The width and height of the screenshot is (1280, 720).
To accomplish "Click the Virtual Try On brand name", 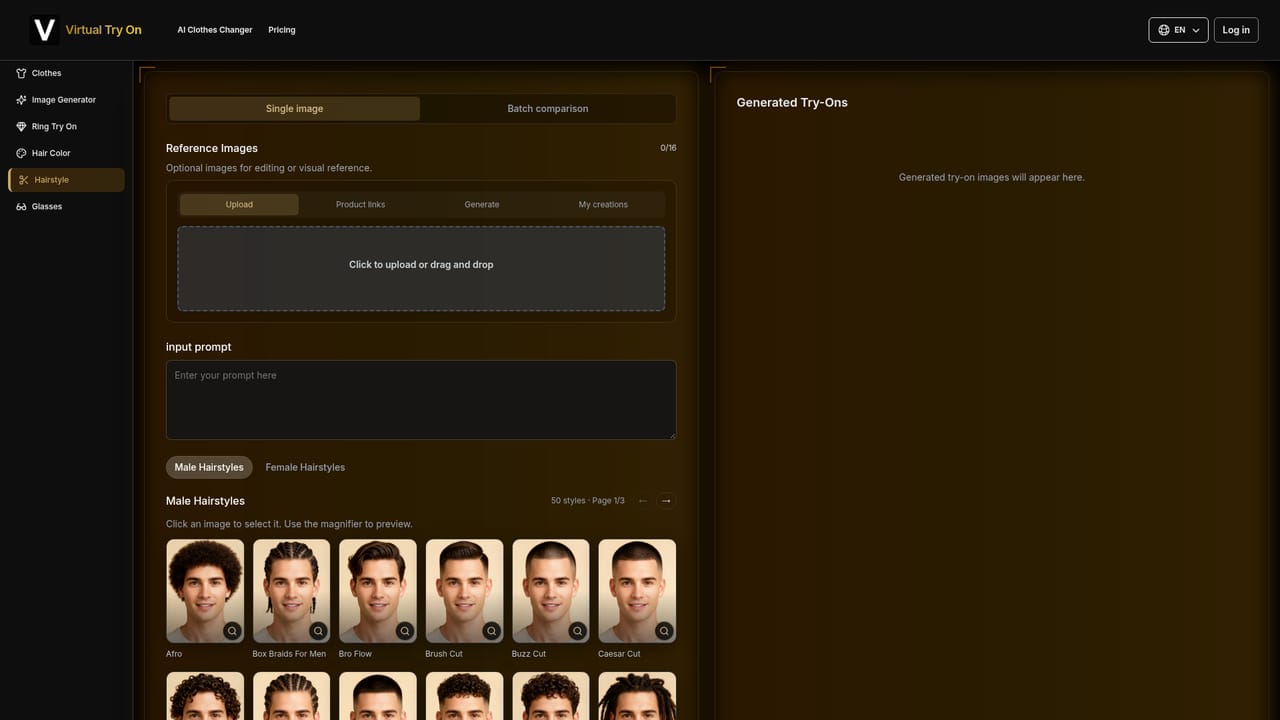I will coord(104,30).
